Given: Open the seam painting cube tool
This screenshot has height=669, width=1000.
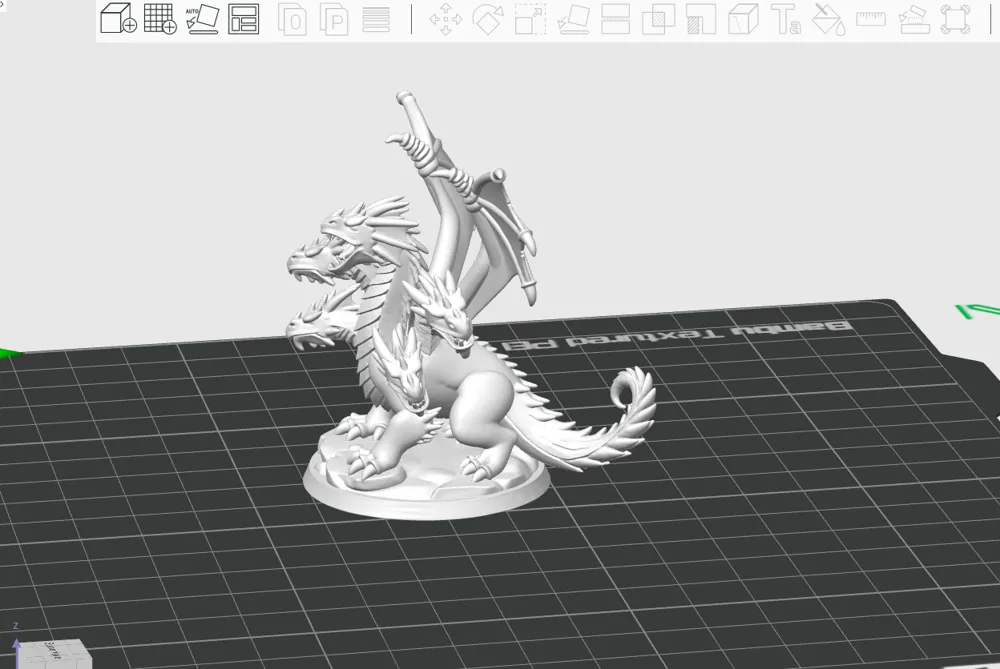Looking at the screenshot, I should [x=743, y=19].
